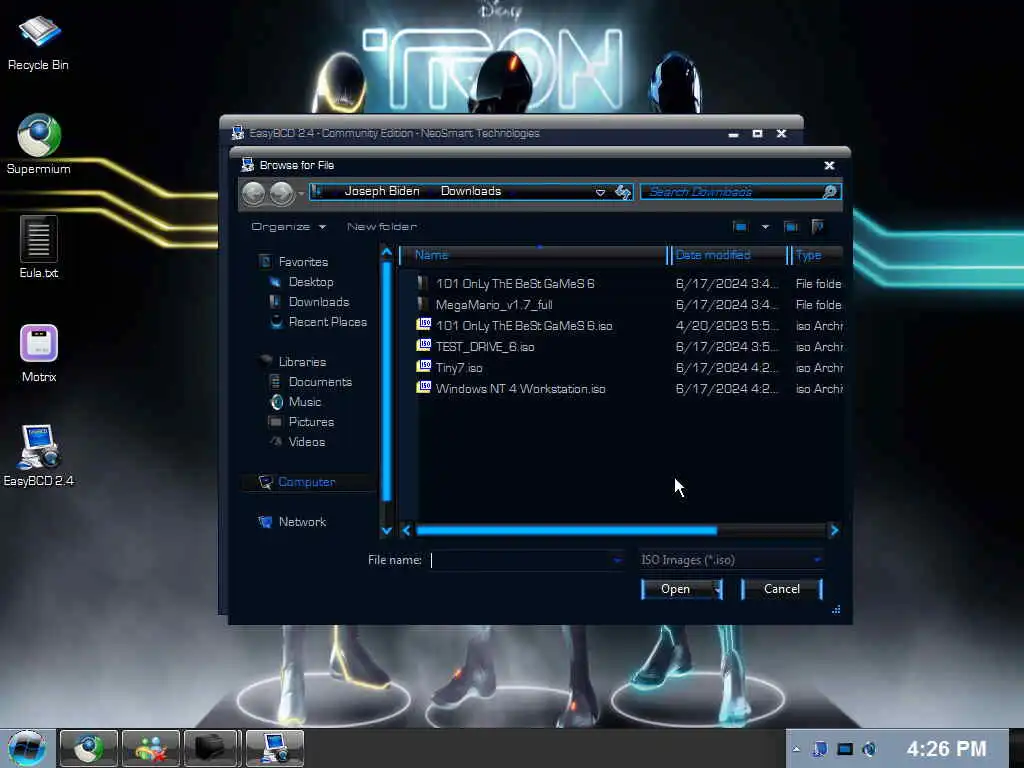Click the magnifier icon in Search Downloads

(829, 191)
